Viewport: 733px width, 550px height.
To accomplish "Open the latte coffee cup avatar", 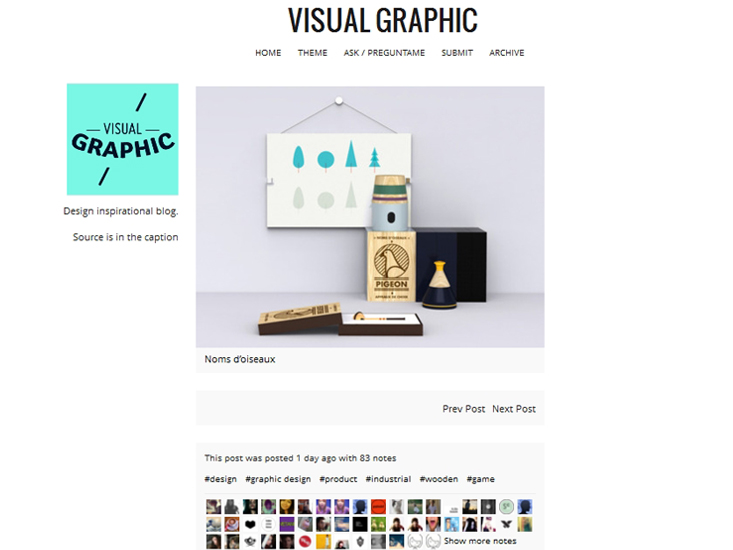I will click(232, 524).
